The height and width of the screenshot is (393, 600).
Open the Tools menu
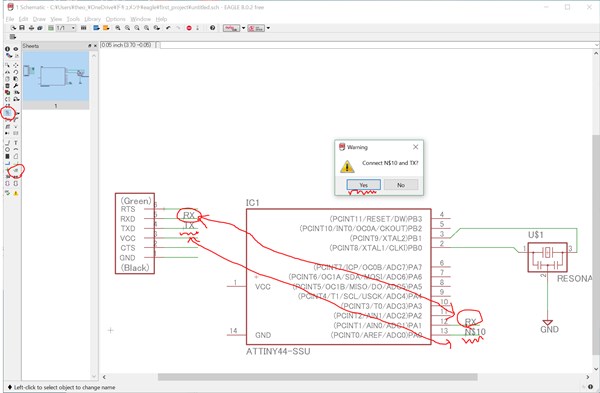pyautogui.click(x=73, y=19)
